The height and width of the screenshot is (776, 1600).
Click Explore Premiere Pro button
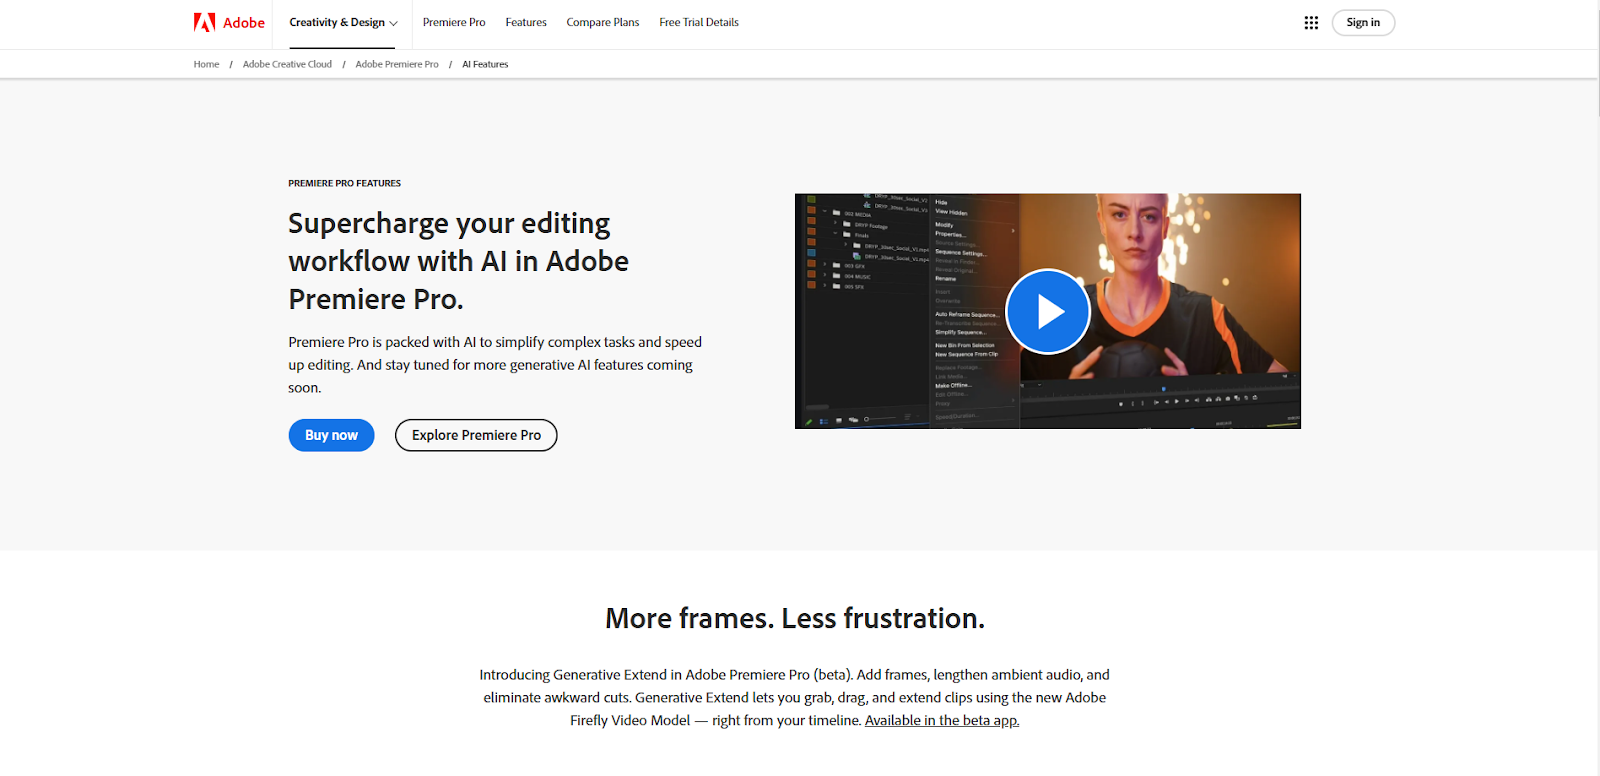[x=476, y=435]
